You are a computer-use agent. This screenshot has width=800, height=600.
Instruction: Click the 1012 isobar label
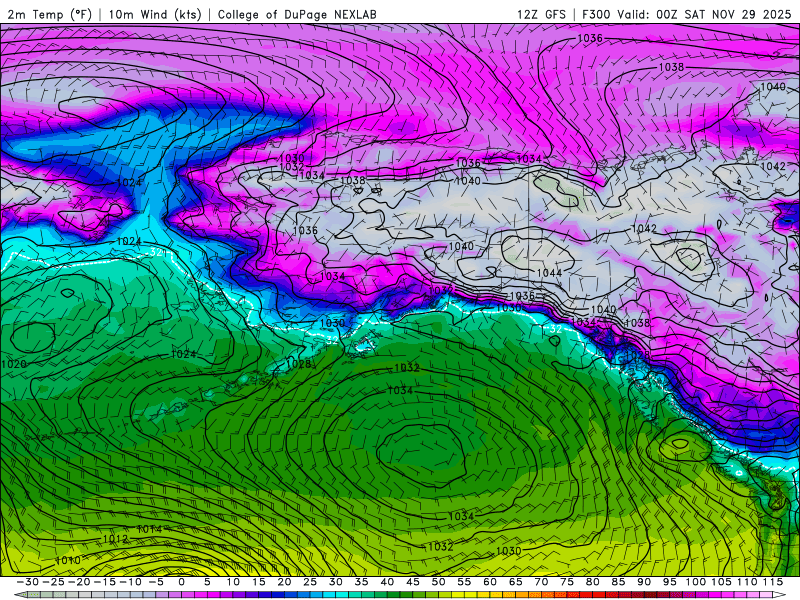coord(115,539)
